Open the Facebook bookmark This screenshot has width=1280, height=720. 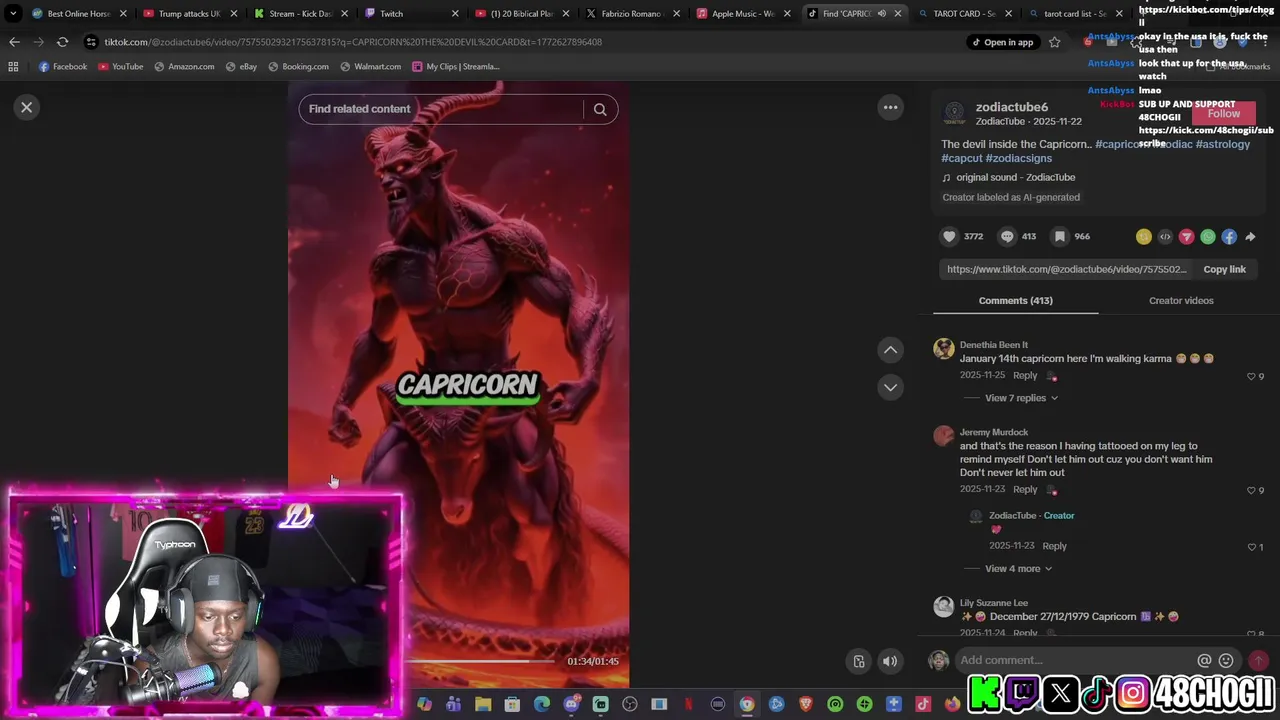(63, 67)
